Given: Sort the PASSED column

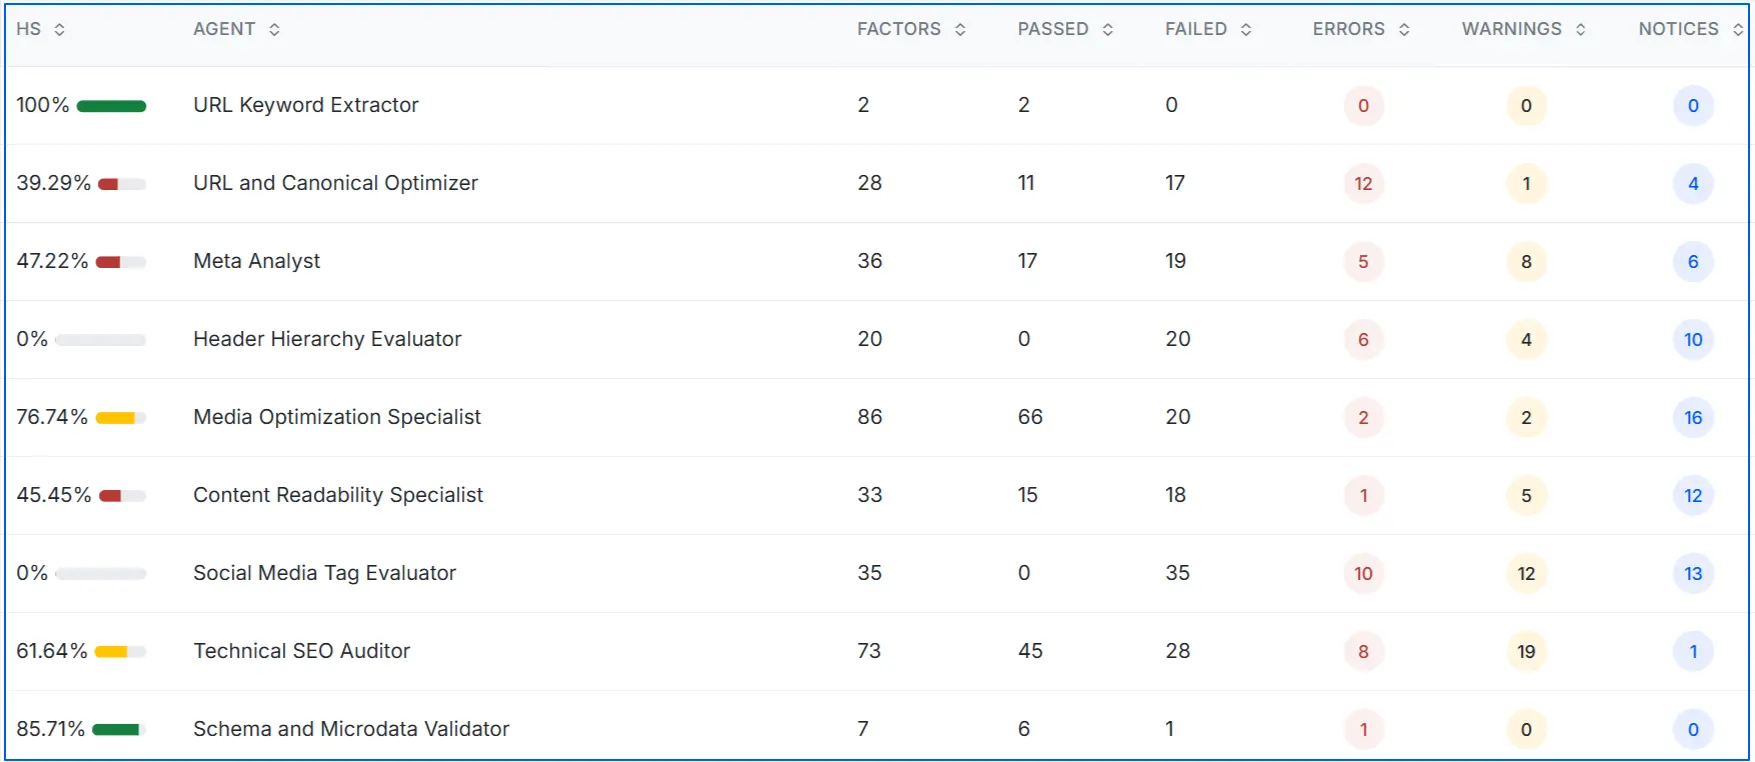Looking at the screenshot, I should [1108, 29].
